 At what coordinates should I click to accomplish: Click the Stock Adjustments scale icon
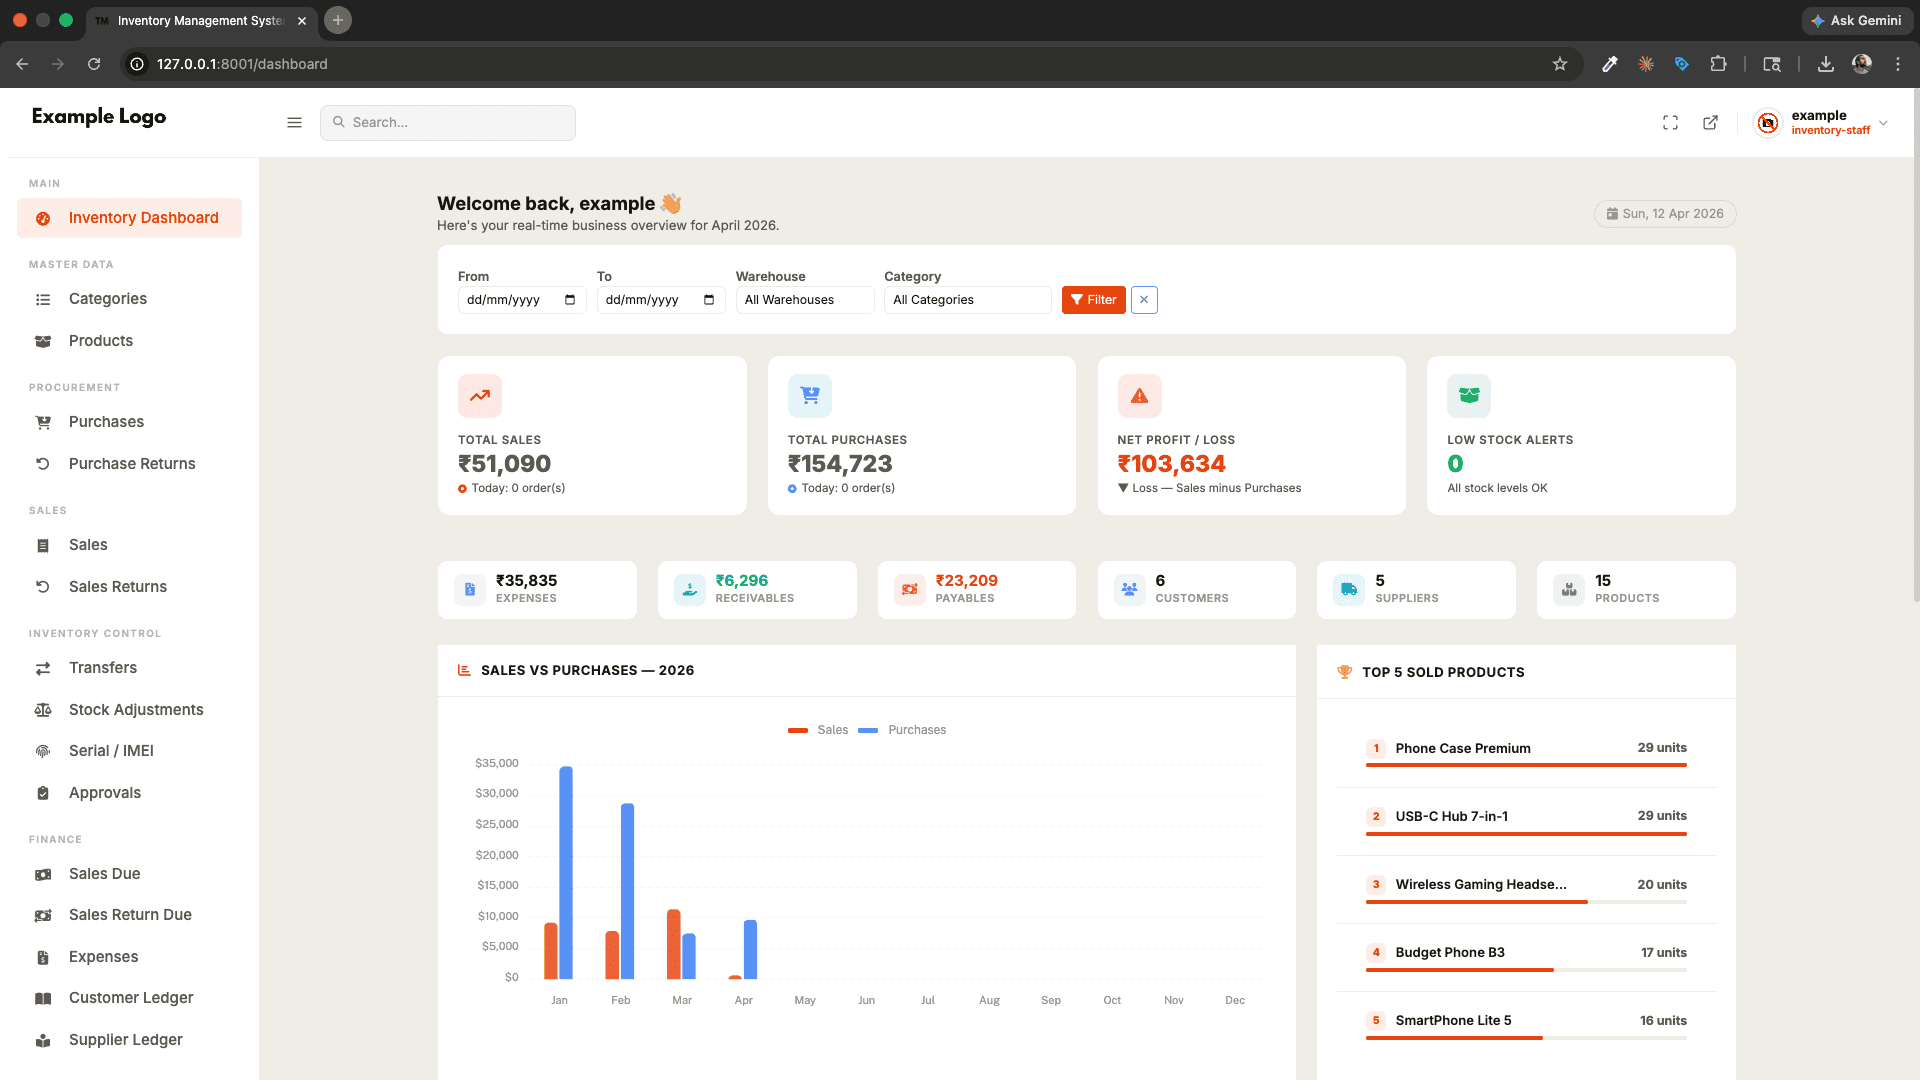point(43,710)
